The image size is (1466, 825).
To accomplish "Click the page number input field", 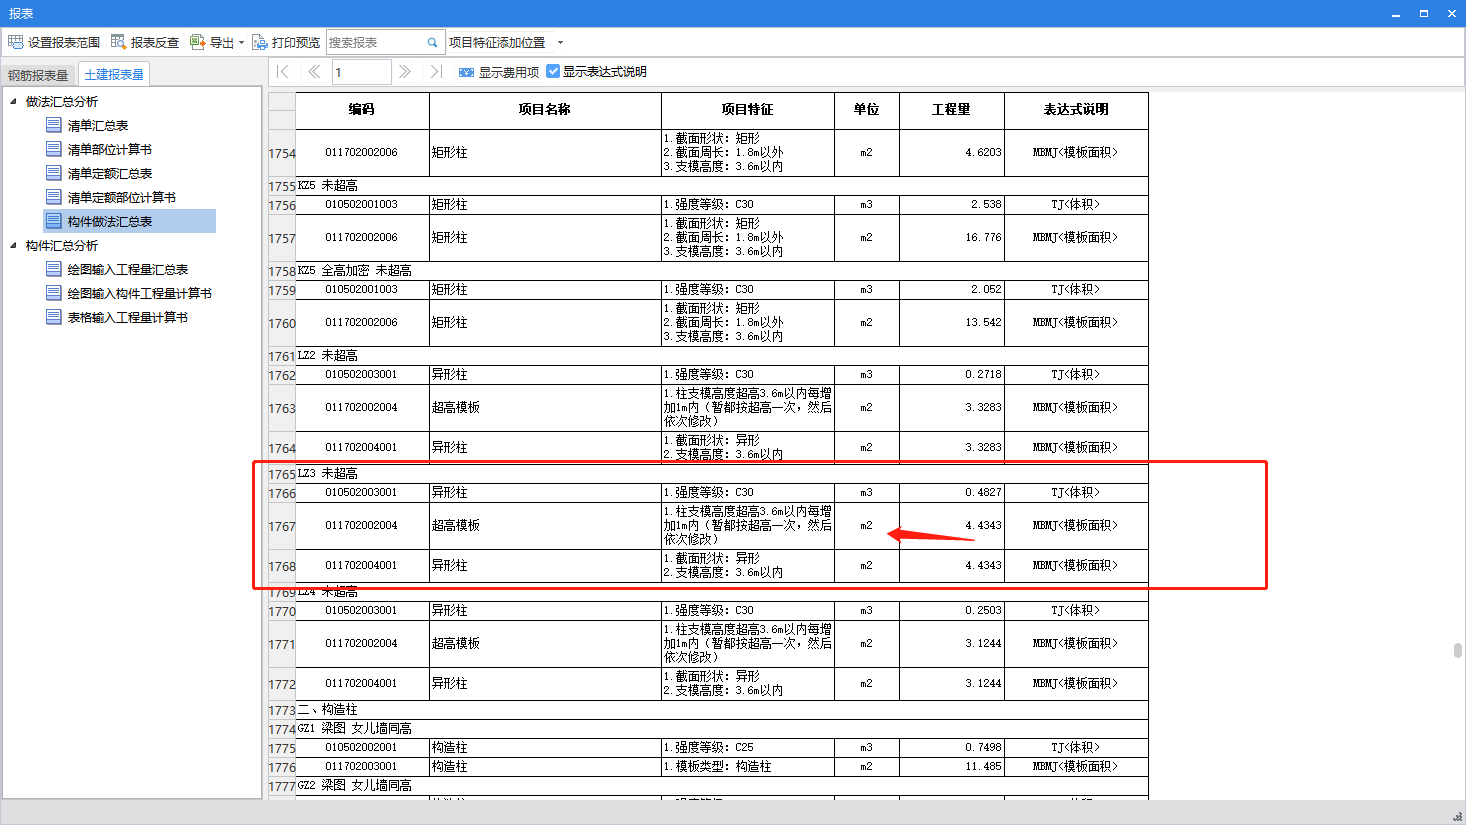I will pos(361,72).
